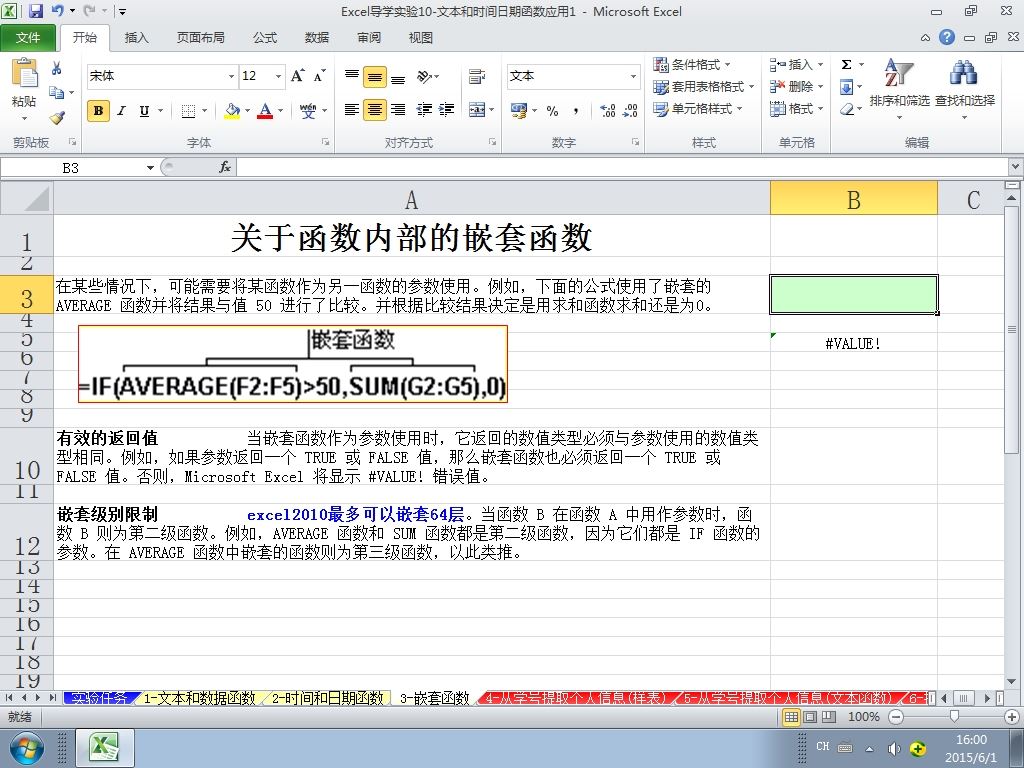Image resolution: width=1024 pixels, height=768 pixels.
Task: Open the 1-文本和数据函数 sheet tab
Action: pyautogui.click(x=199, y=698)
